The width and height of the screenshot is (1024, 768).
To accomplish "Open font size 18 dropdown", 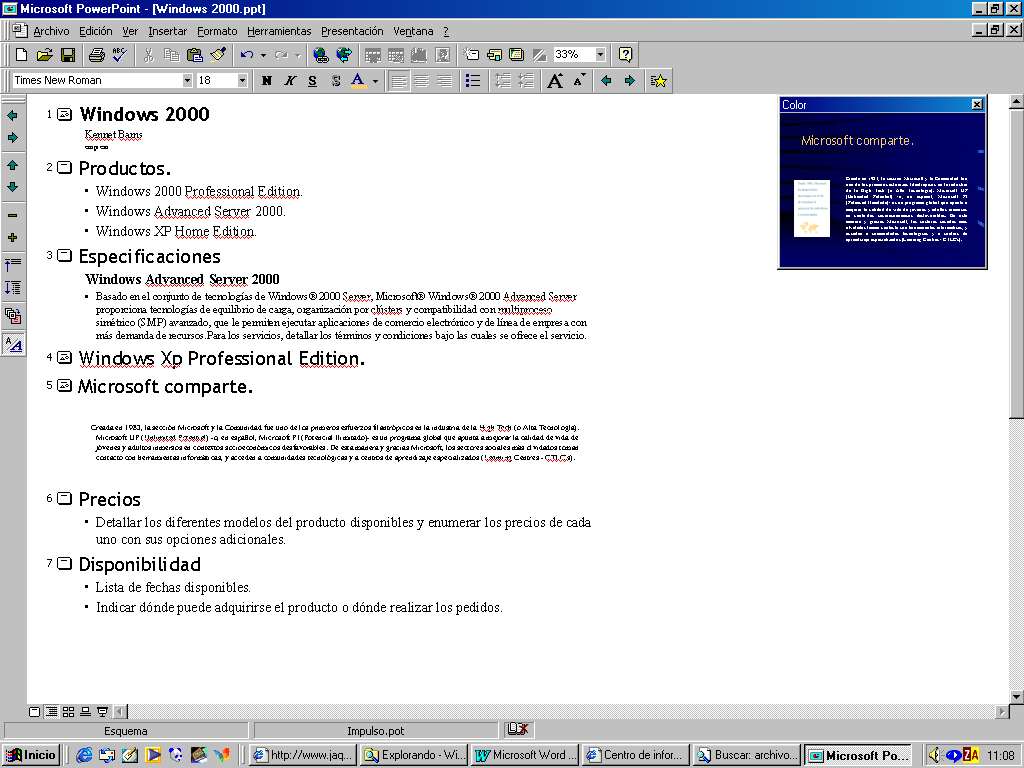I will (x=242, y=80).
